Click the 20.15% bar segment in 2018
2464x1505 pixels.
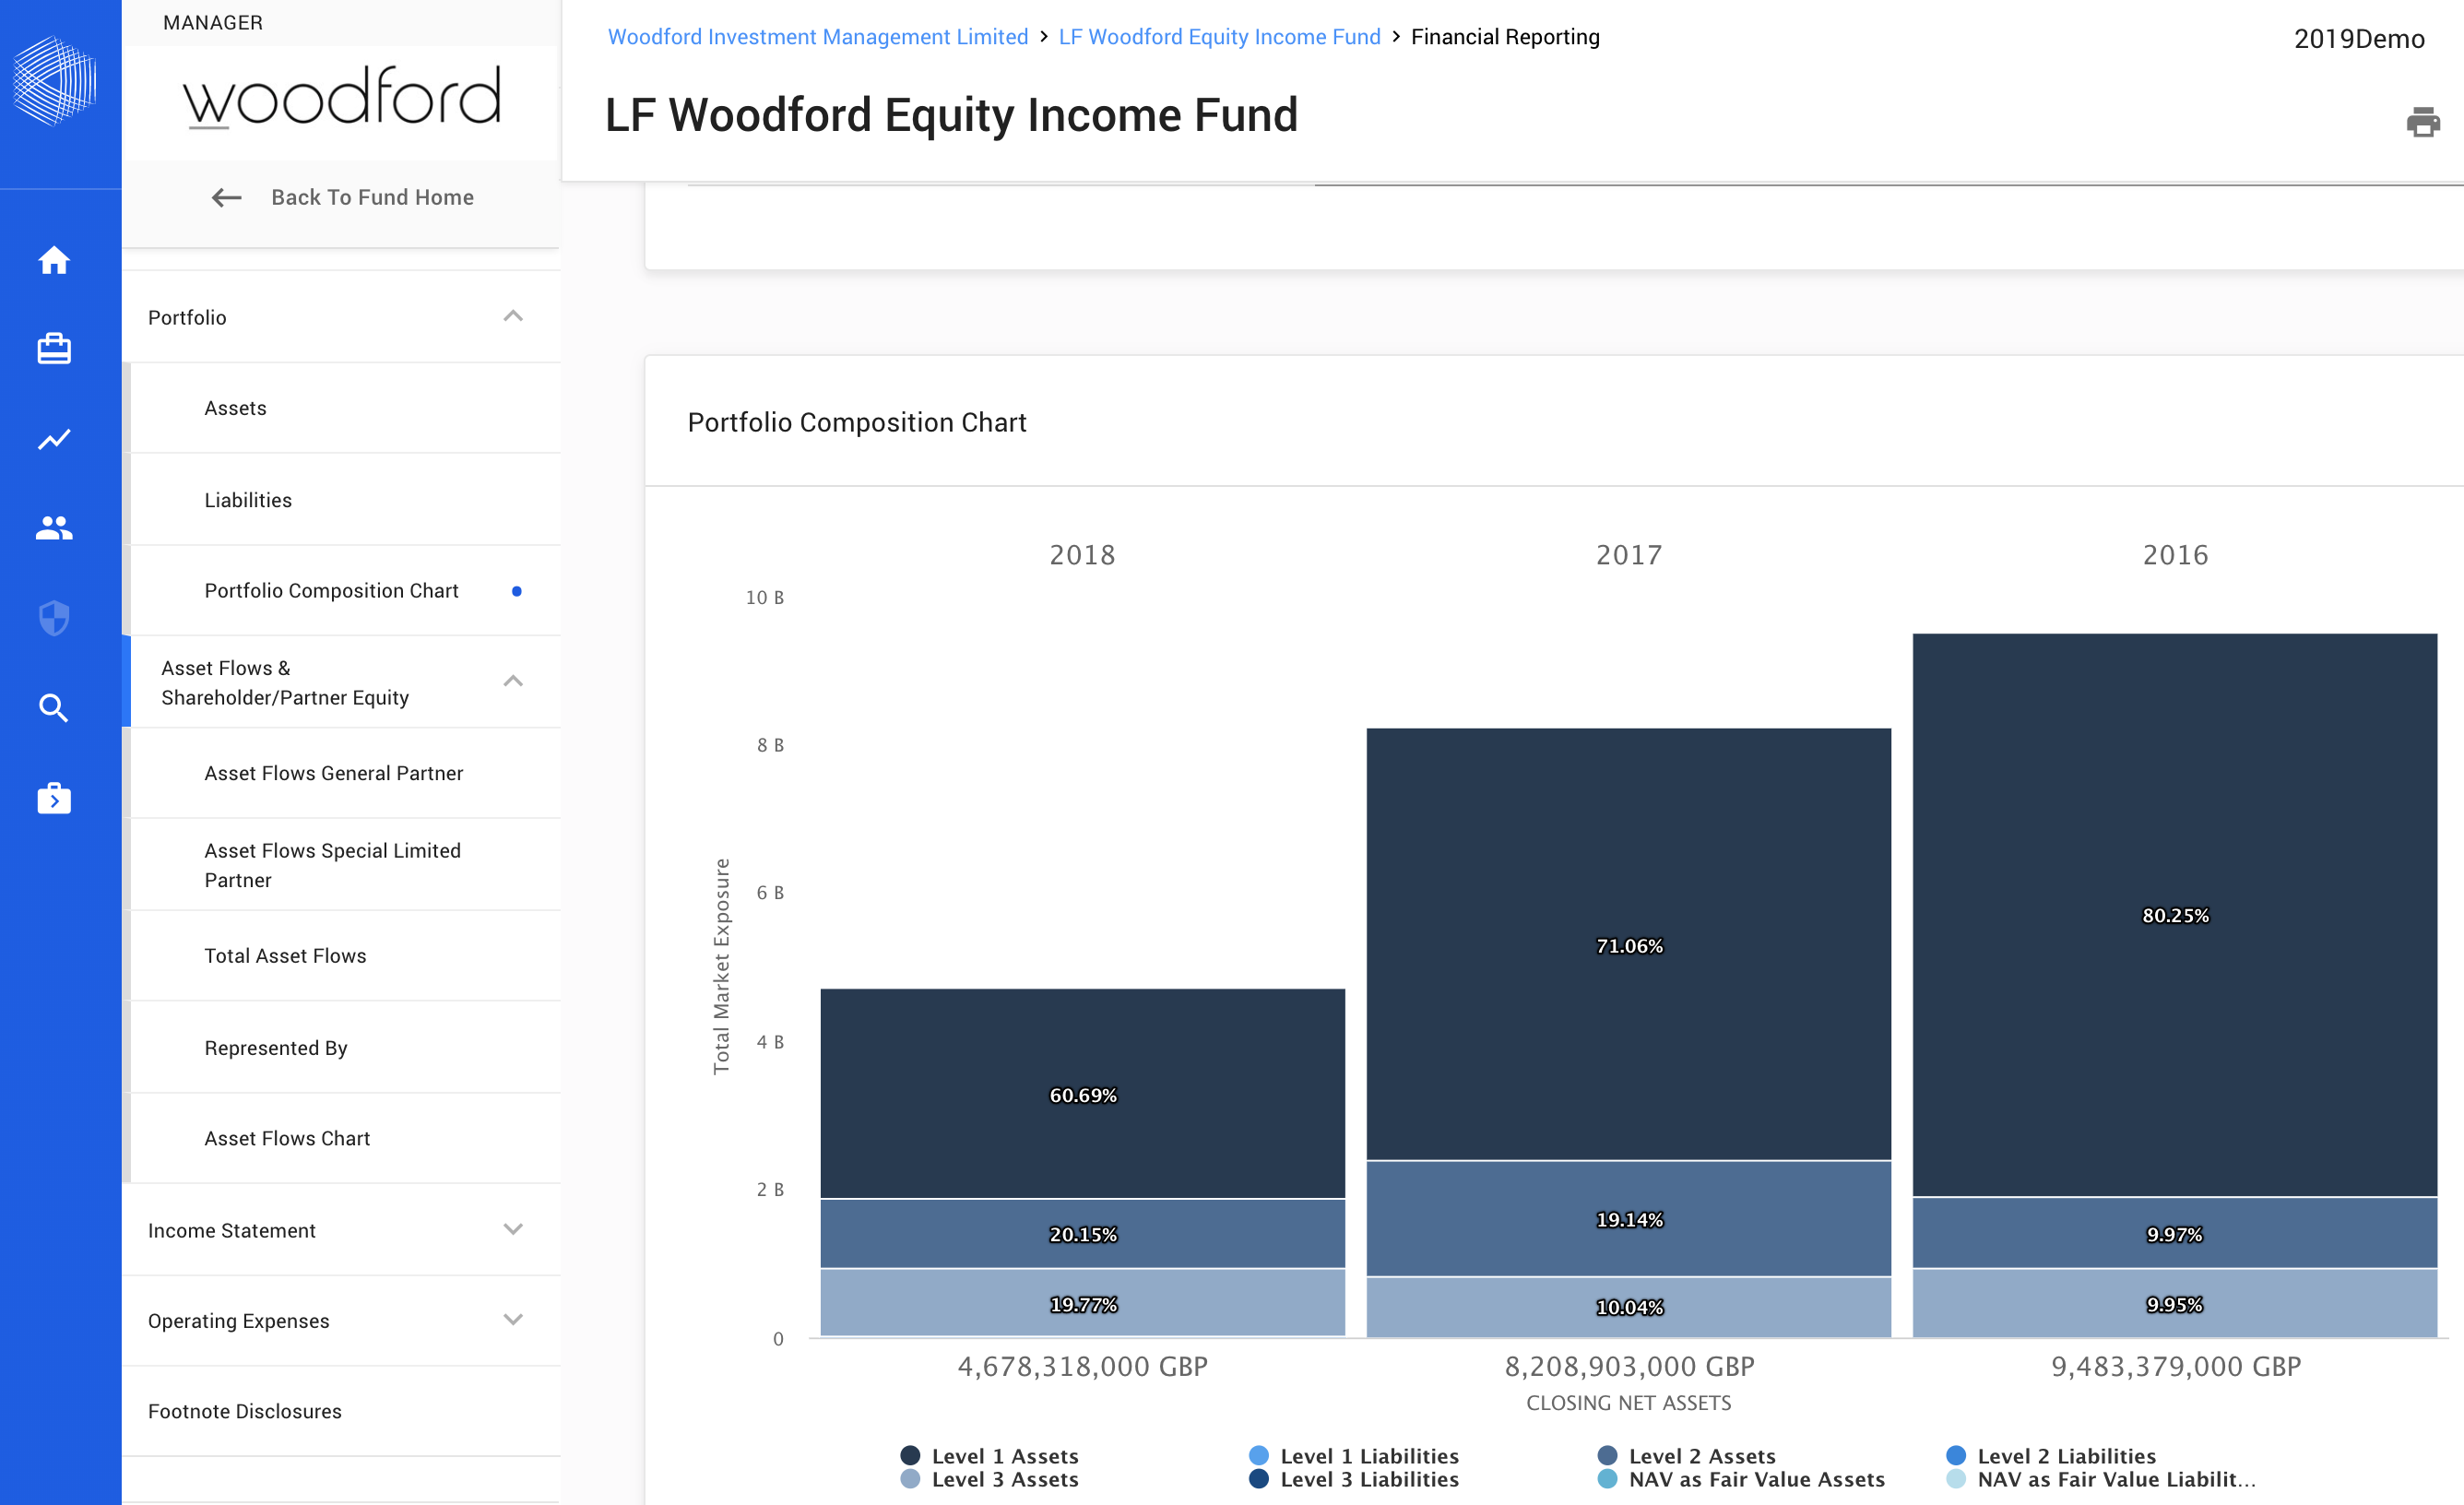(x=1083, y=1234)
